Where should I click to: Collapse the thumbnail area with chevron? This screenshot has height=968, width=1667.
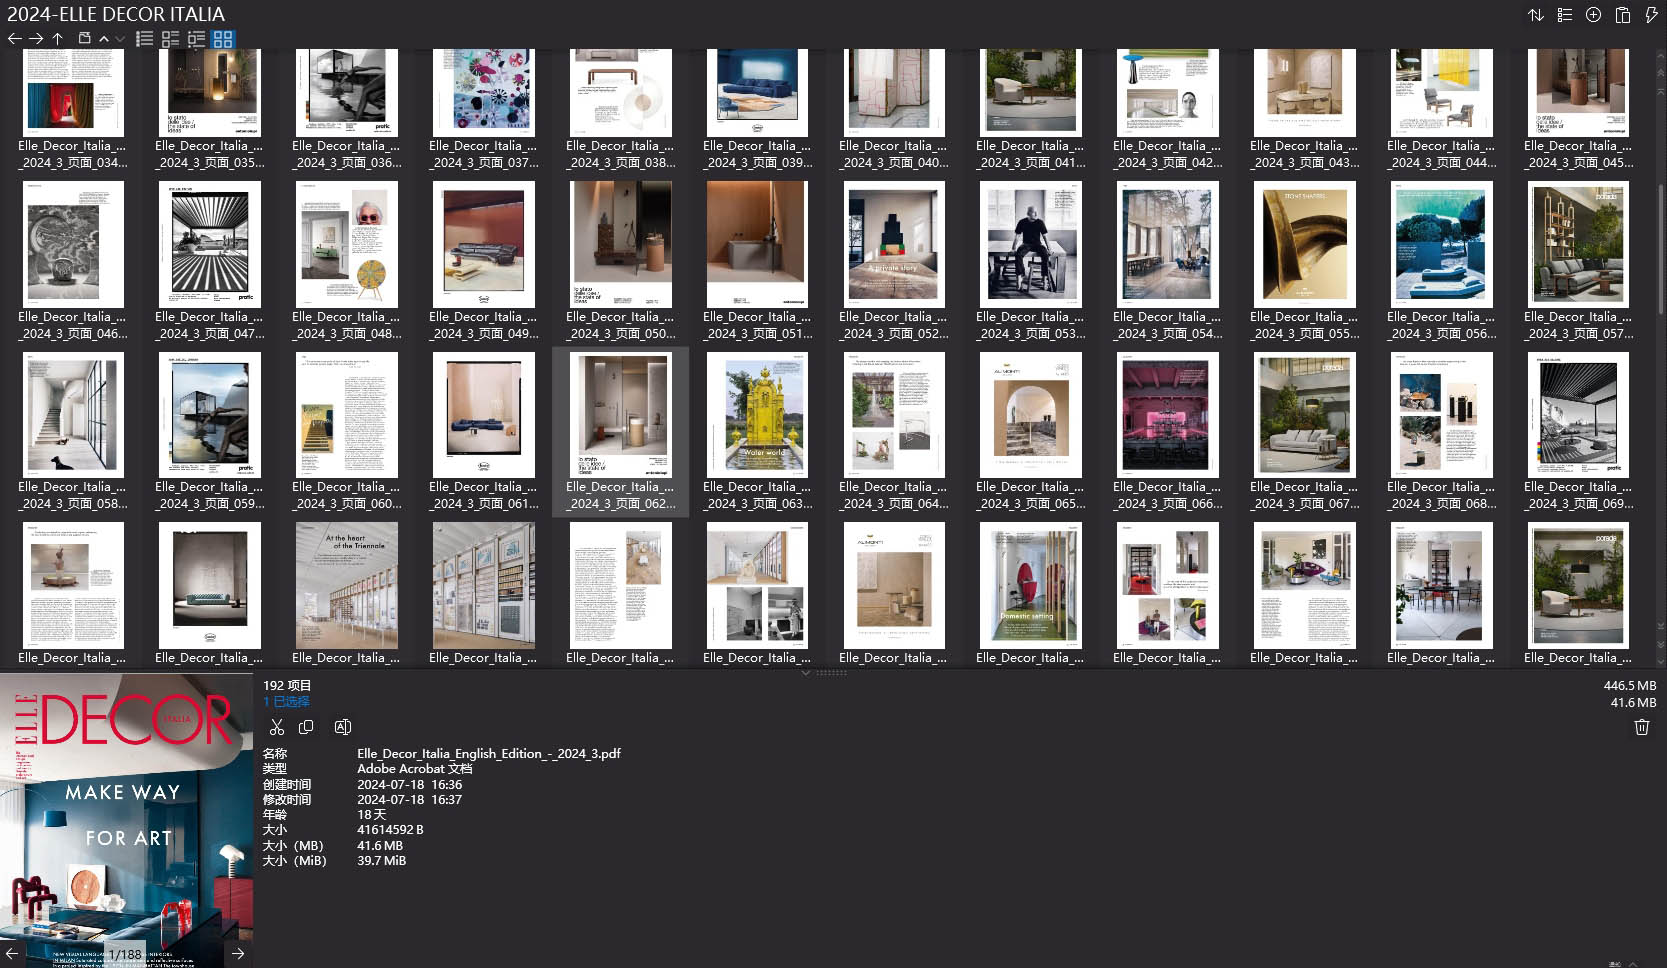[806, 673]
